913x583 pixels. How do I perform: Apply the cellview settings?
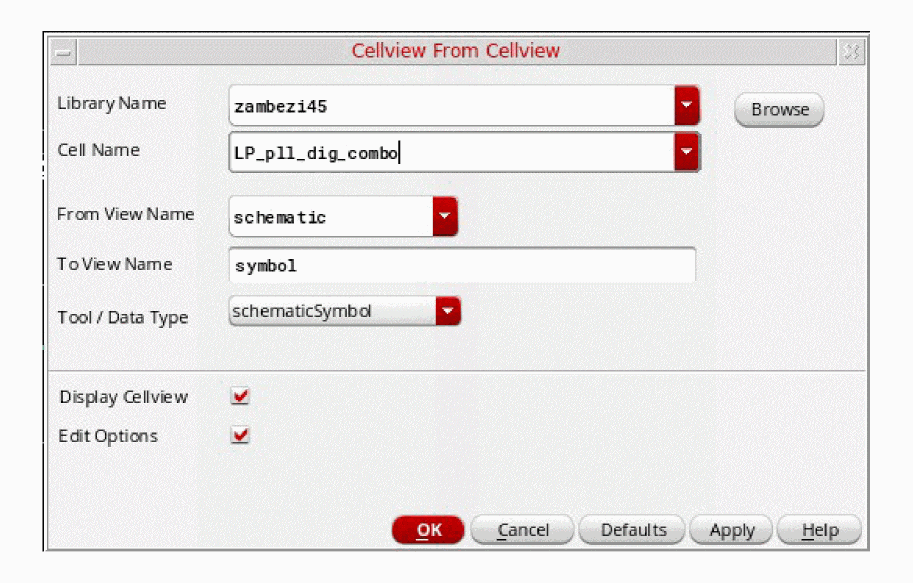pos(731,530)
